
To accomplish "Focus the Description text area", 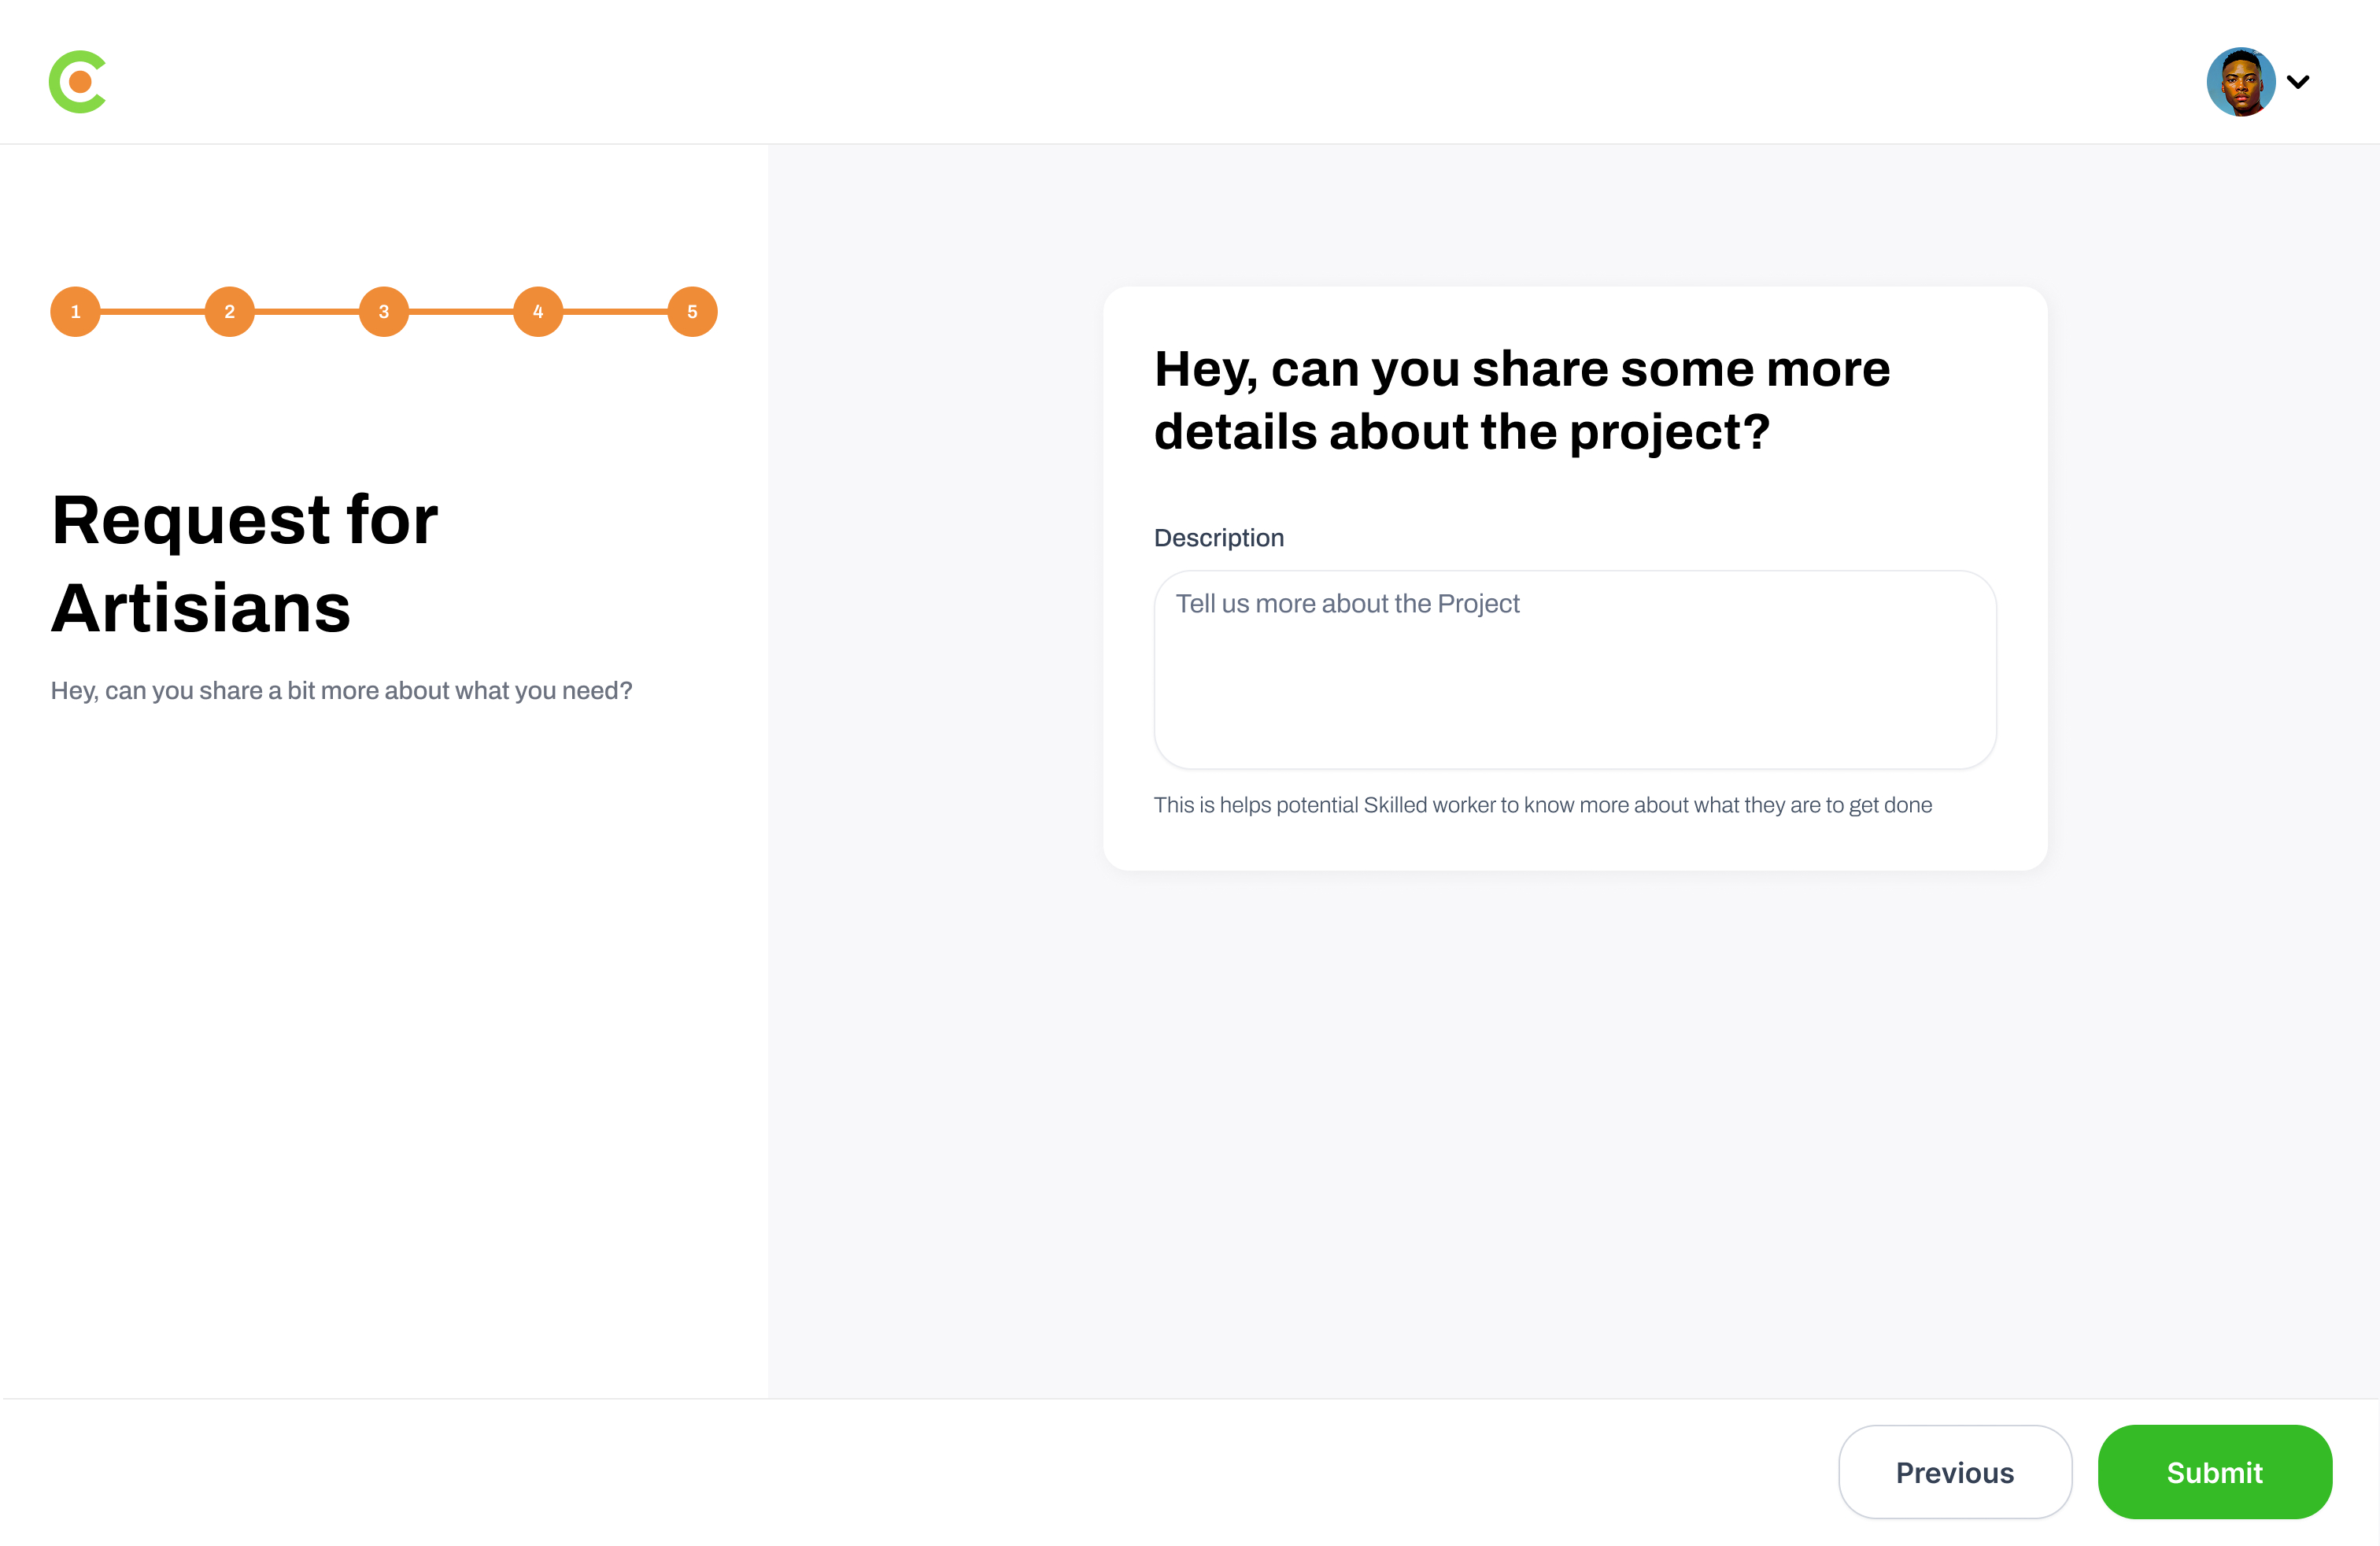I will [1574, 670].
